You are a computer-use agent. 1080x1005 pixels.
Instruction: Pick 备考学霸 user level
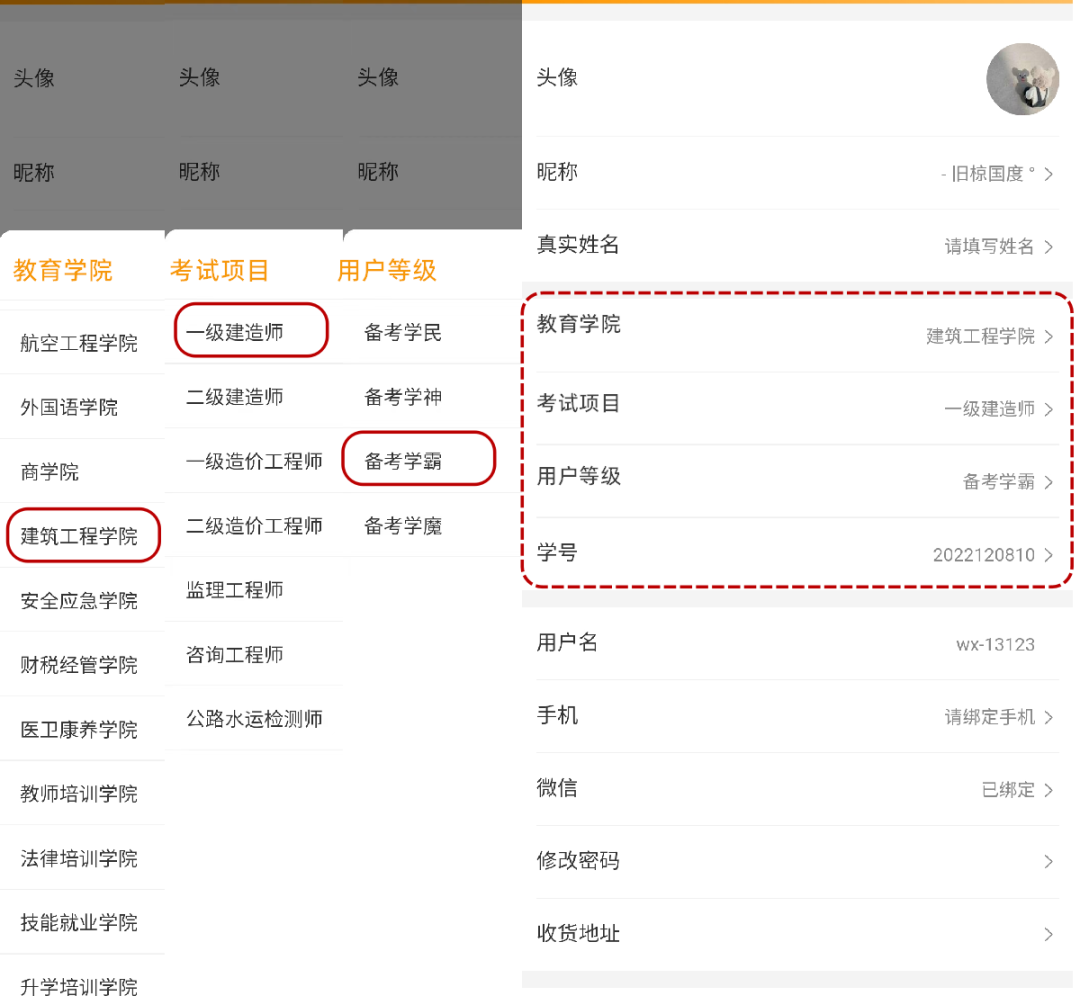(x=403, y=461)
